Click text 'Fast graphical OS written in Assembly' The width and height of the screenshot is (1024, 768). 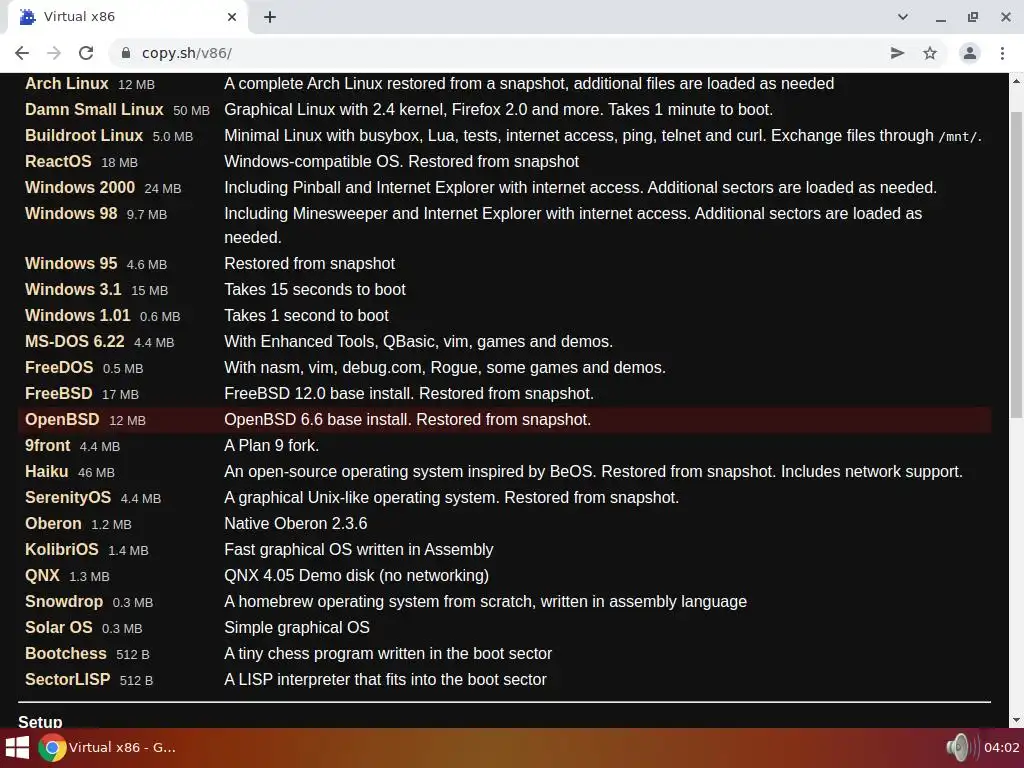pos(359,549)
